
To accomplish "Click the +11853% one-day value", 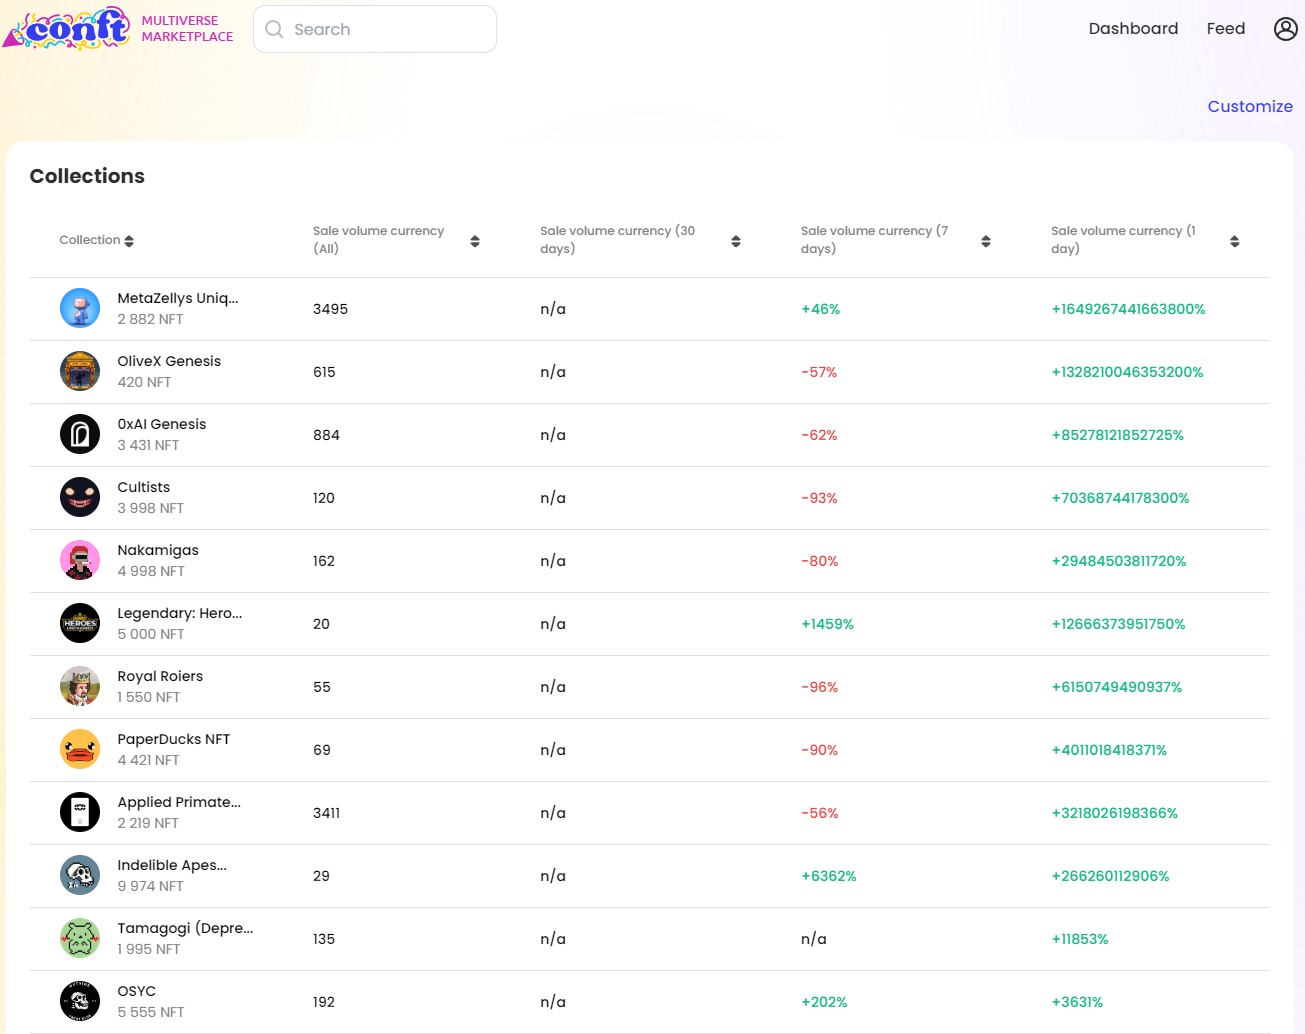I will click(1080, 939).
